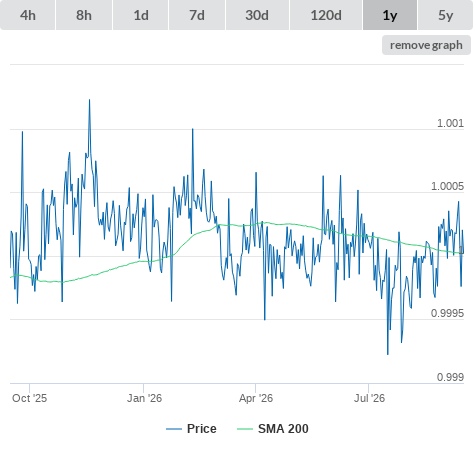Click the remove graph button

point(426,45)
